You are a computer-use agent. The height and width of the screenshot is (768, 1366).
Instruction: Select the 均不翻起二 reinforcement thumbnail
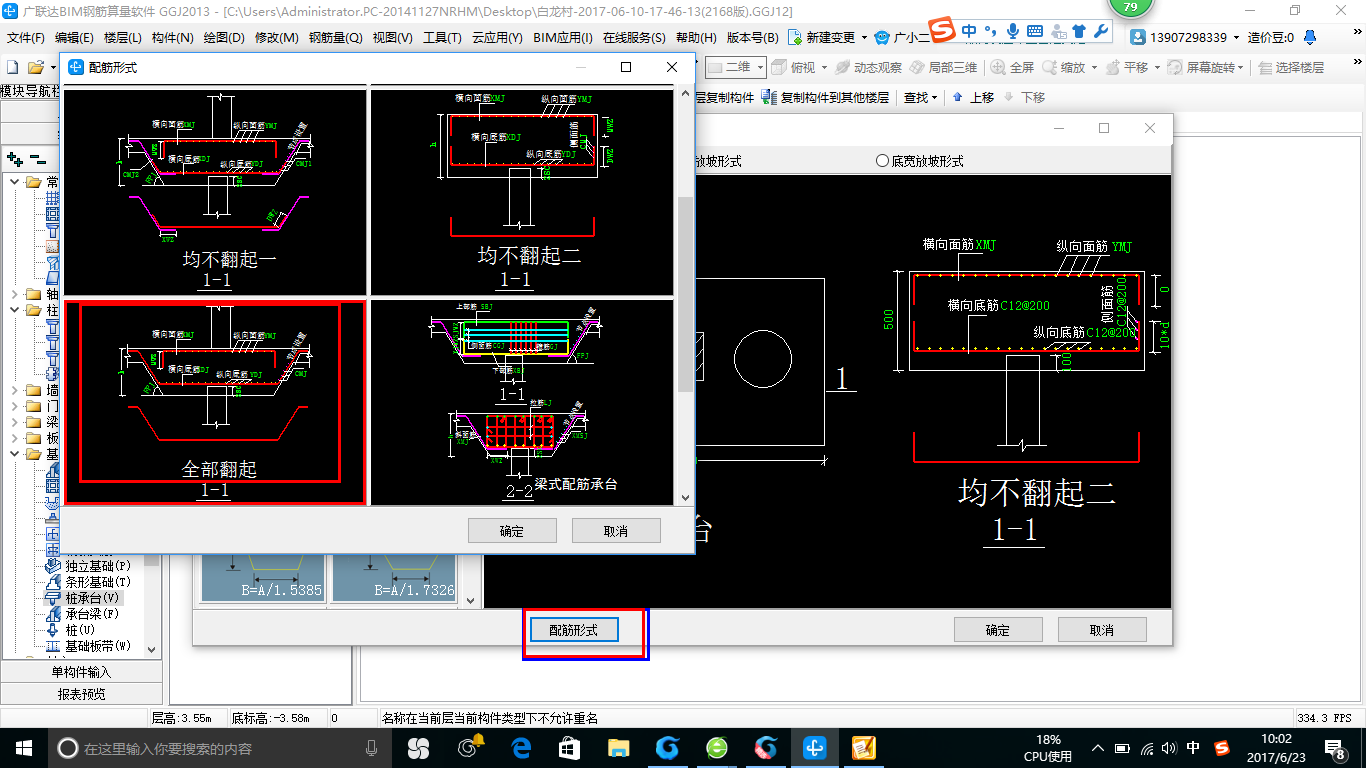pyautogui.click(x=523, y=192)
